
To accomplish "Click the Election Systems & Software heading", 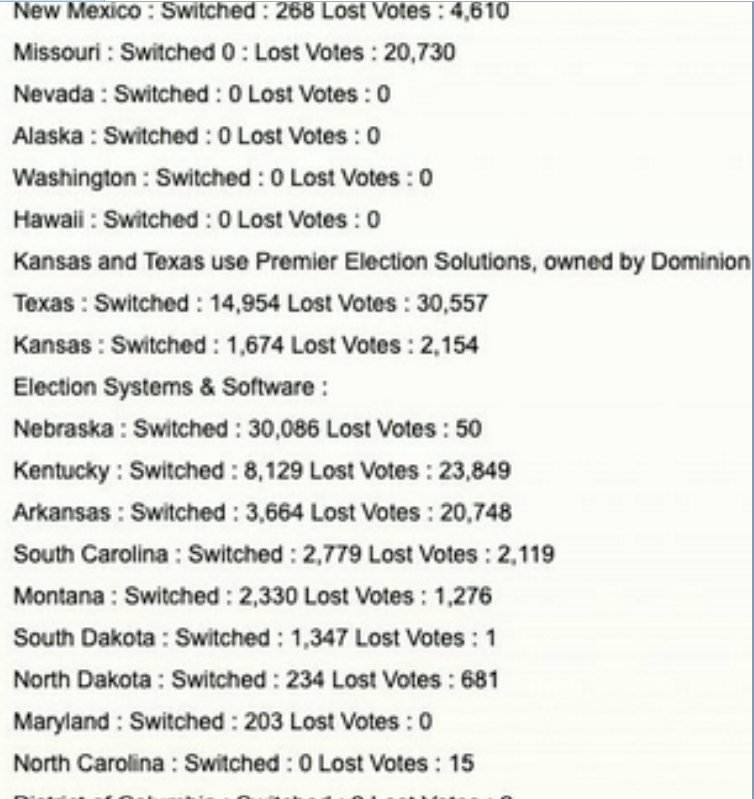I will click(x=171, y=387).
